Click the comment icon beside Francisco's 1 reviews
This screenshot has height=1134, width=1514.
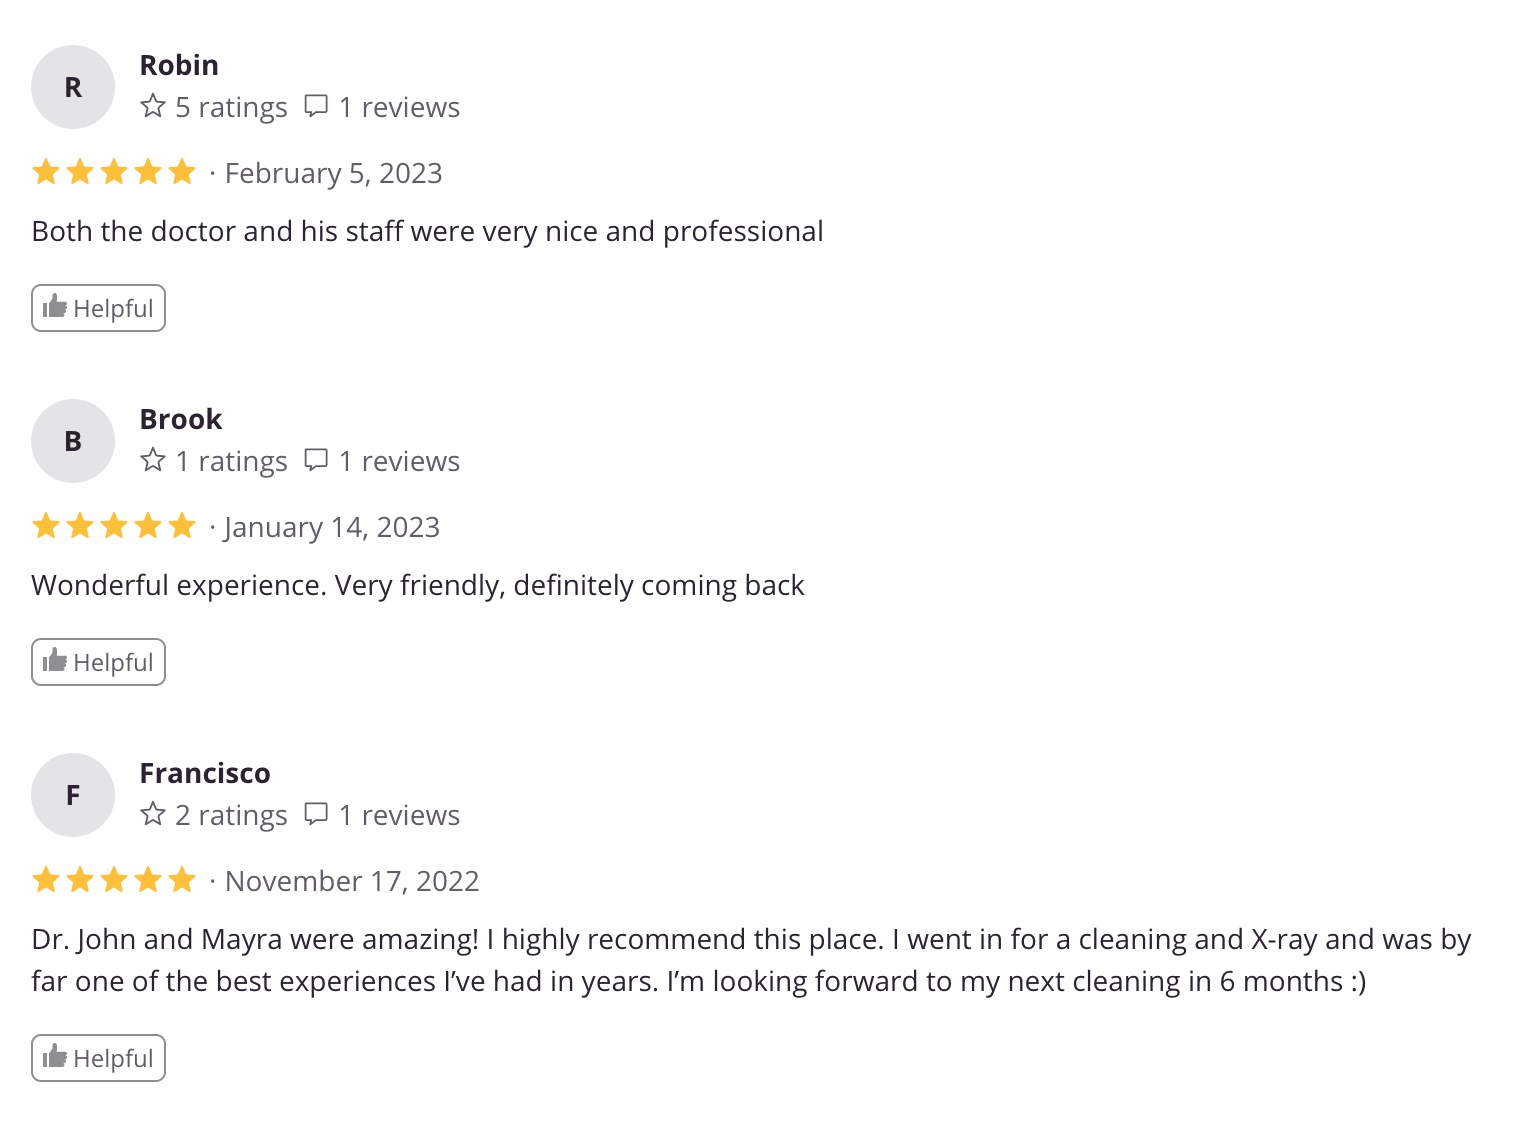point(316,814)
